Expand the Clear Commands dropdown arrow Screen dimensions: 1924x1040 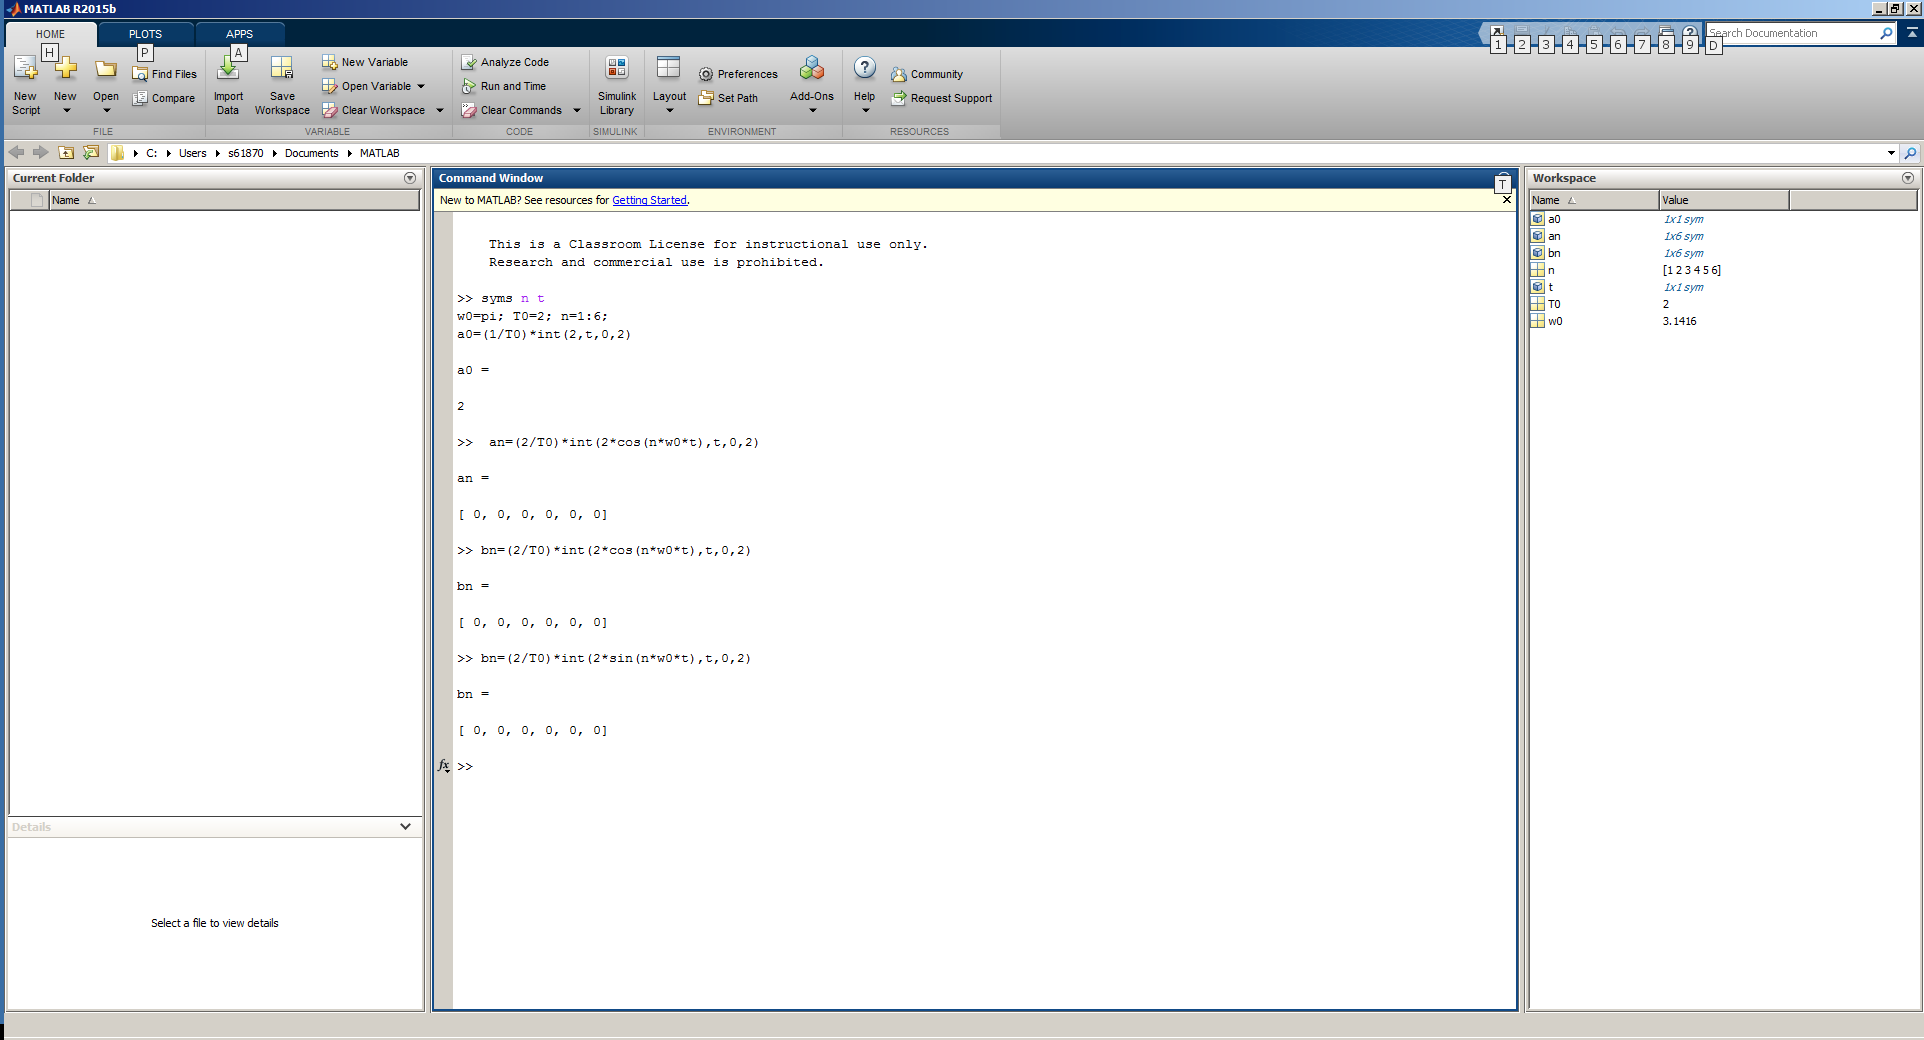point(577,110)
